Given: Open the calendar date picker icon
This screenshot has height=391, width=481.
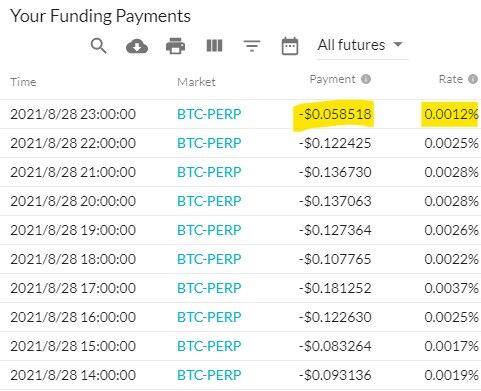Looking at the screenshot, I should click(x=290, y=46).
